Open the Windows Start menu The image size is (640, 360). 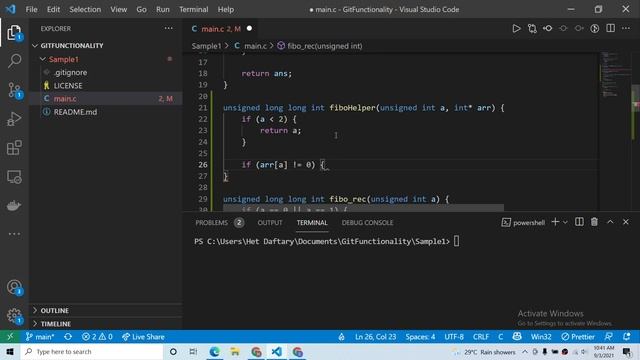10,351
